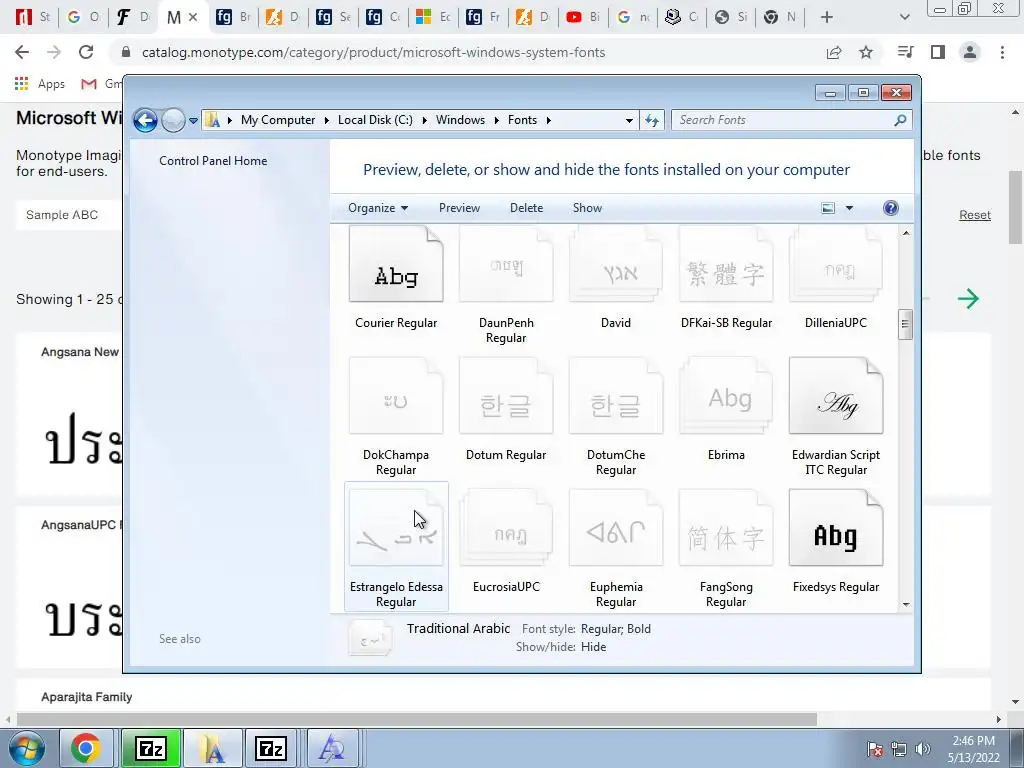Expand the arrow after My Computer breadcrumb
This screenshot has height=768, width=1024.
327,120
